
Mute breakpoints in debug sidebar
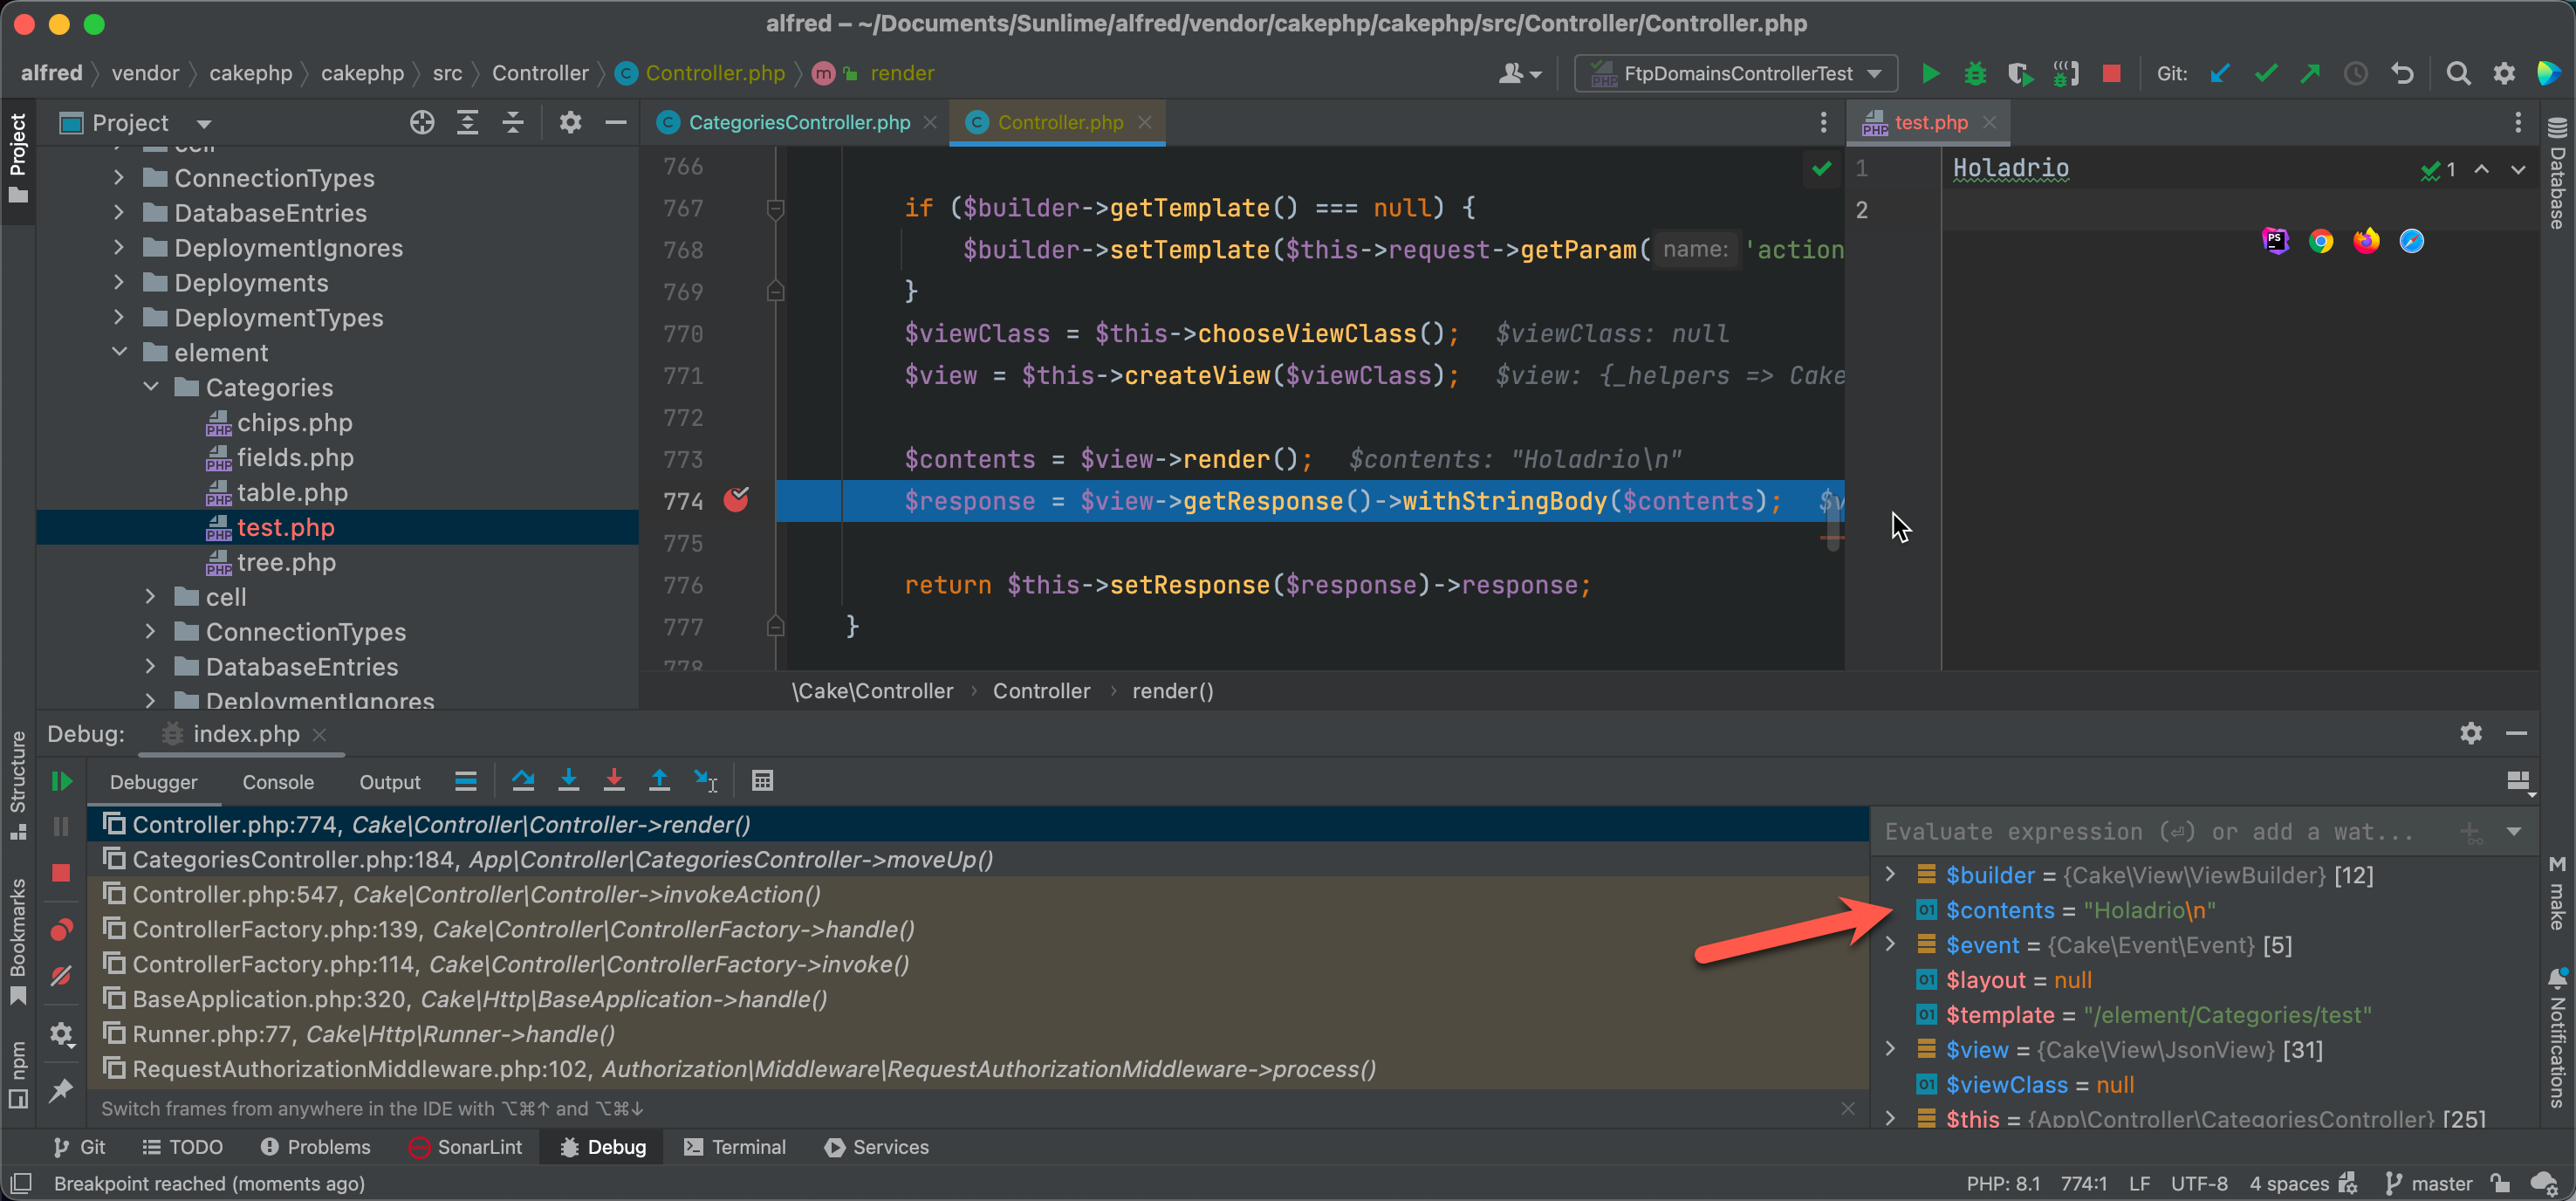tap(61, 976)
